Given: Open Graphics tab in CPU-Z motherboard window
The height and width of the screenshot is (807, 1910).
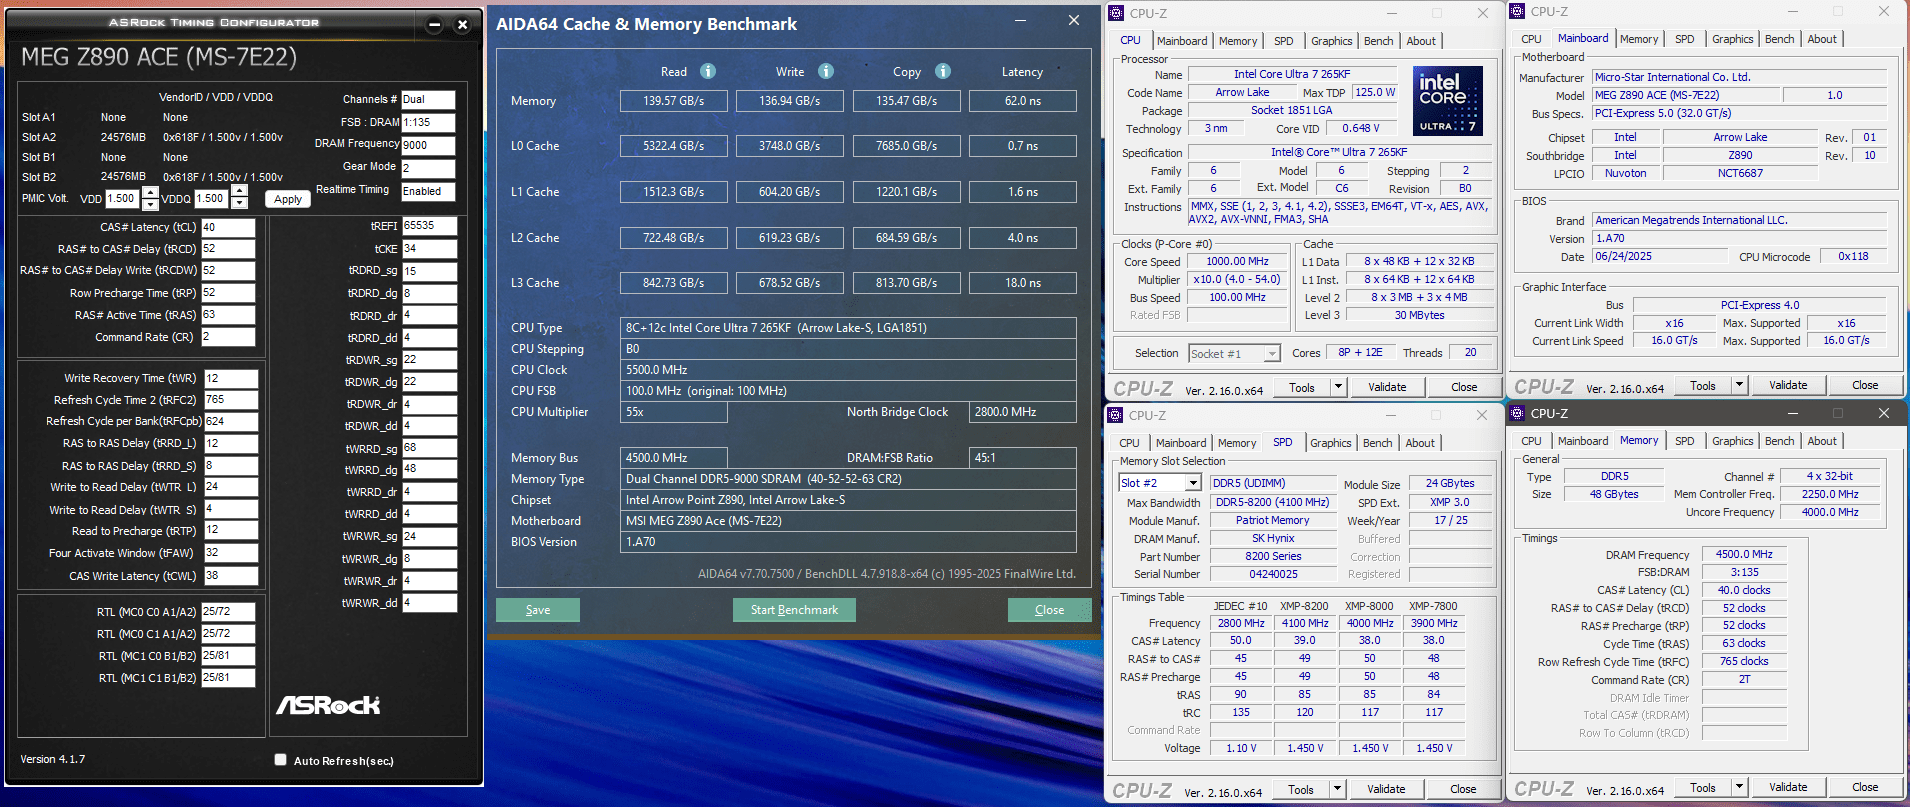Looking at the screenshot, I should pyautogui.click(x=1732, y=39).
